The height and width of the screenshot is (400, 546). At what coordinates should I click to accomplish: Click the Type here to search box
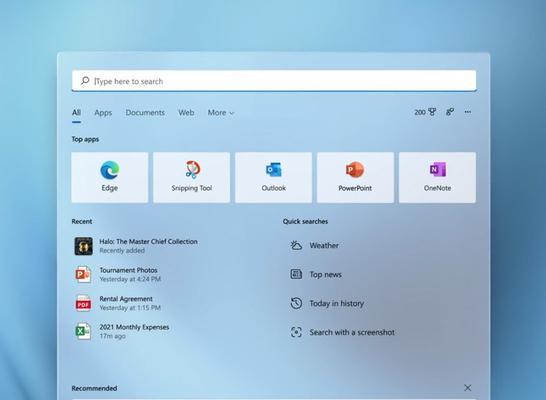[274, 81]
